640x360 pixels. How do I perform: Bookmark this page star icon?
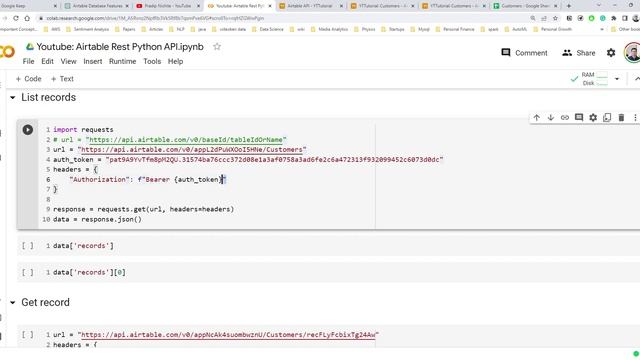click(555, 18)
